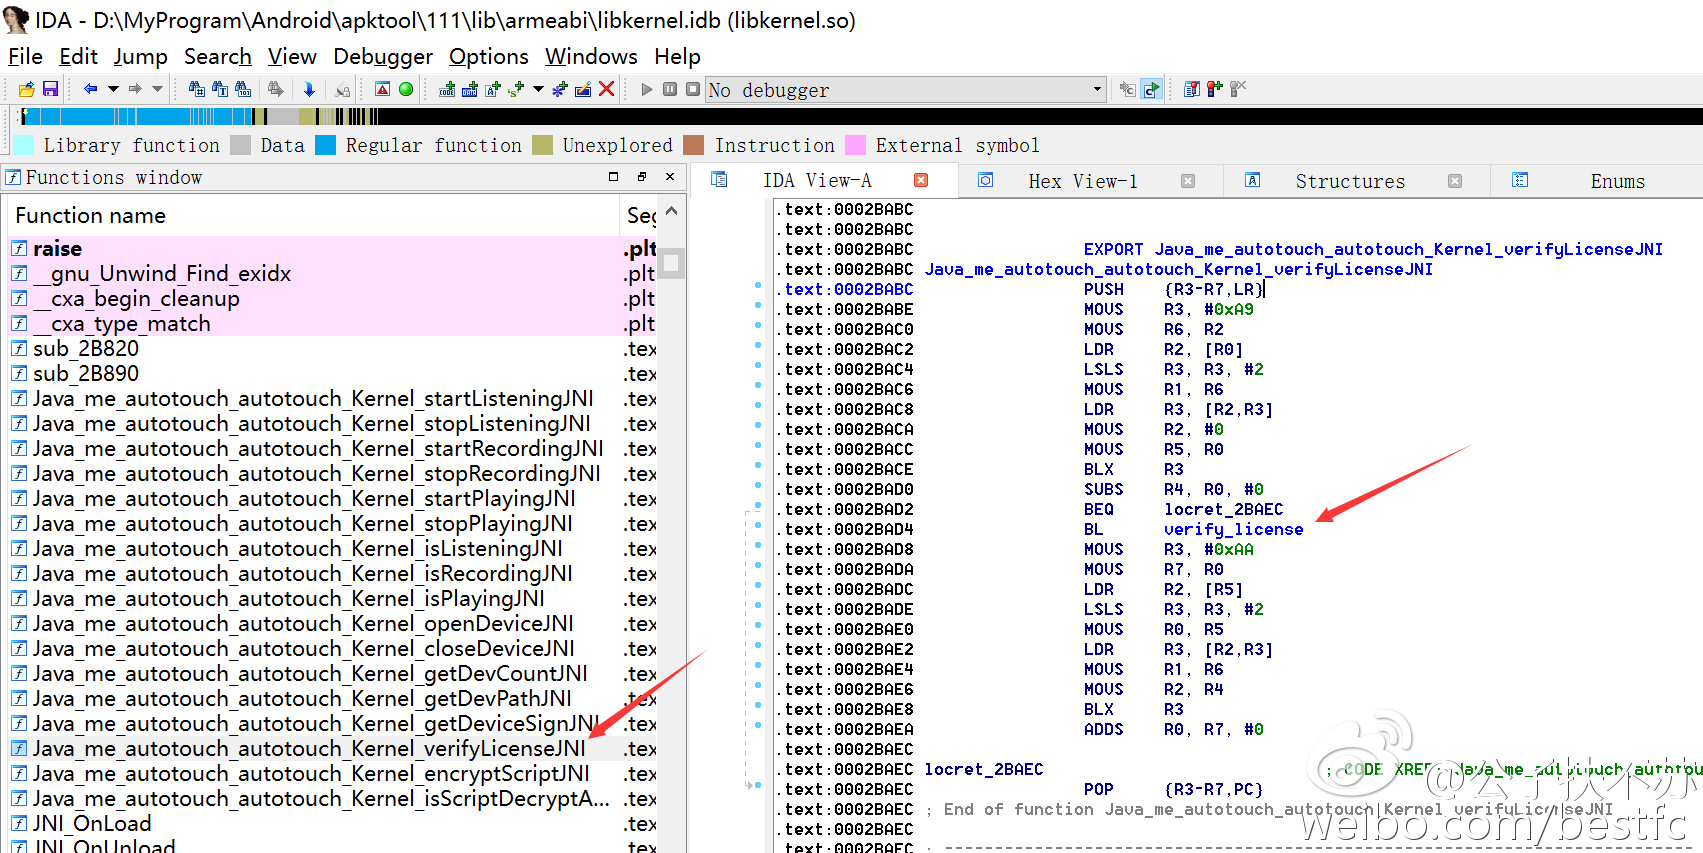Click the green circle toolbar icon
1703x853 pixels.
point(406,89)
